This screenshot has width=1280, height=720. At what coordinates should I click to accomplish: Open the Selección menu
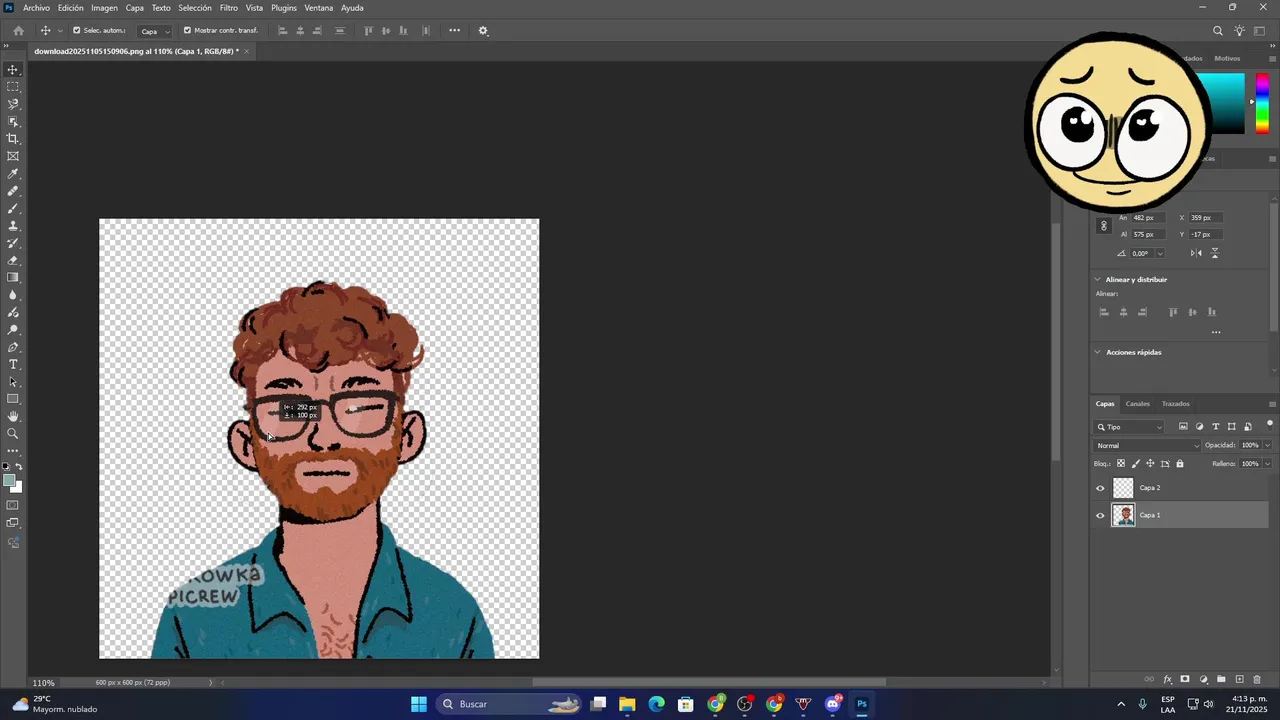tap(195, 8)
